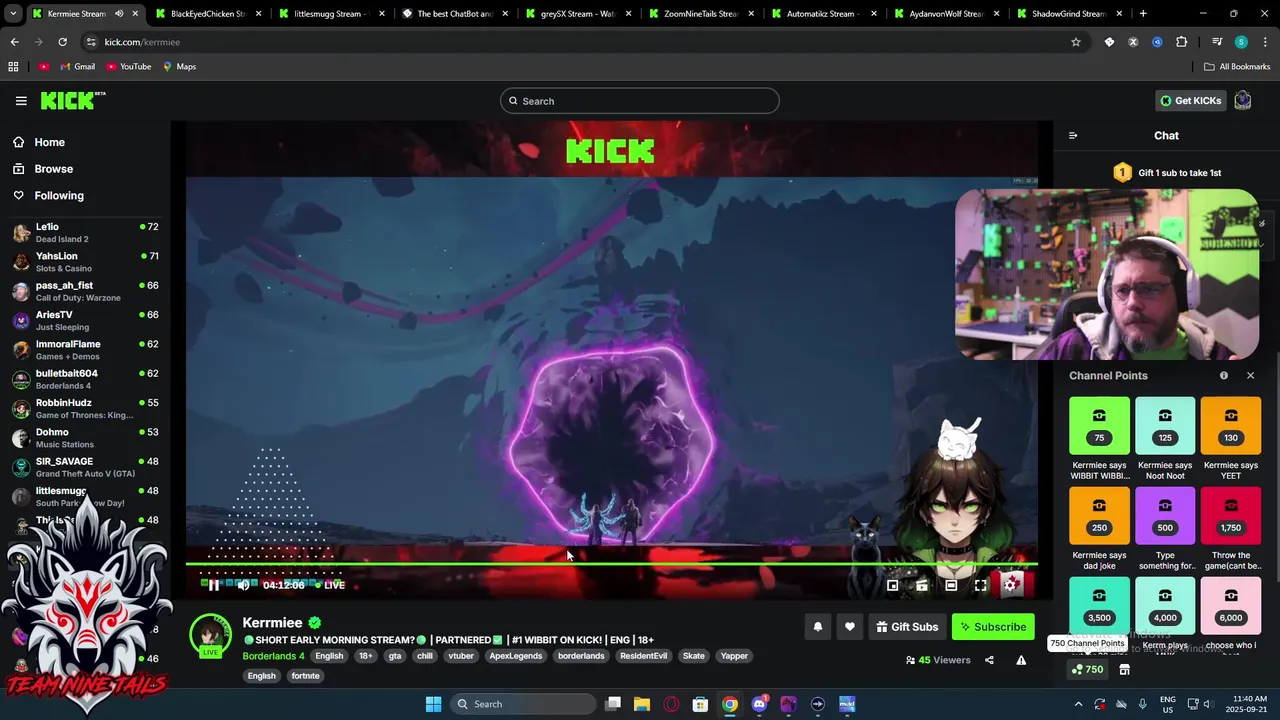
Task: Pause the stream video
Action: coord(213,585)
